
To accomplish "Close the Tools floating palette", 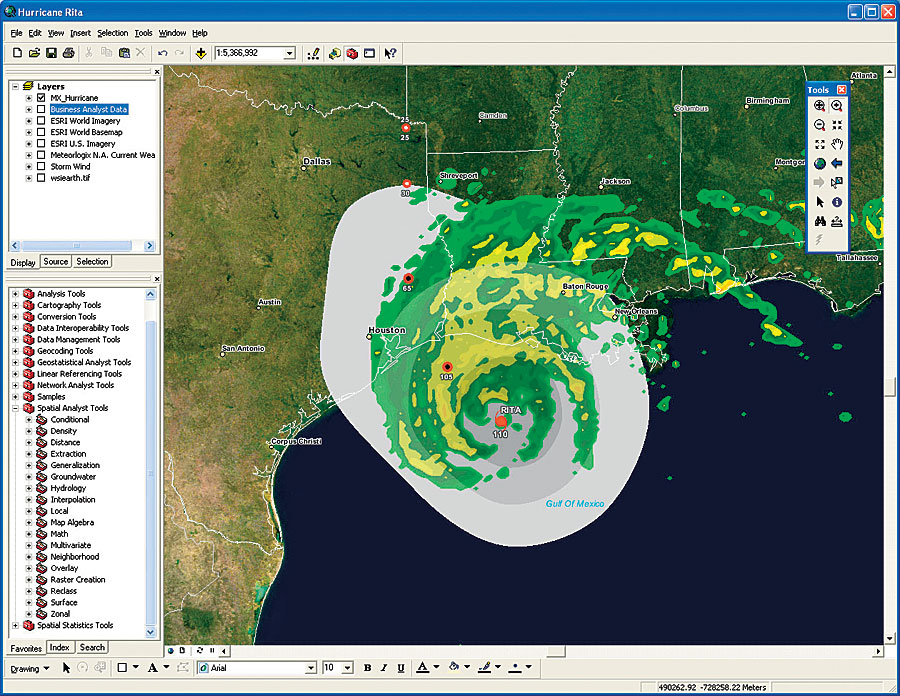I will pyautogui.click(x=841, y=90).
